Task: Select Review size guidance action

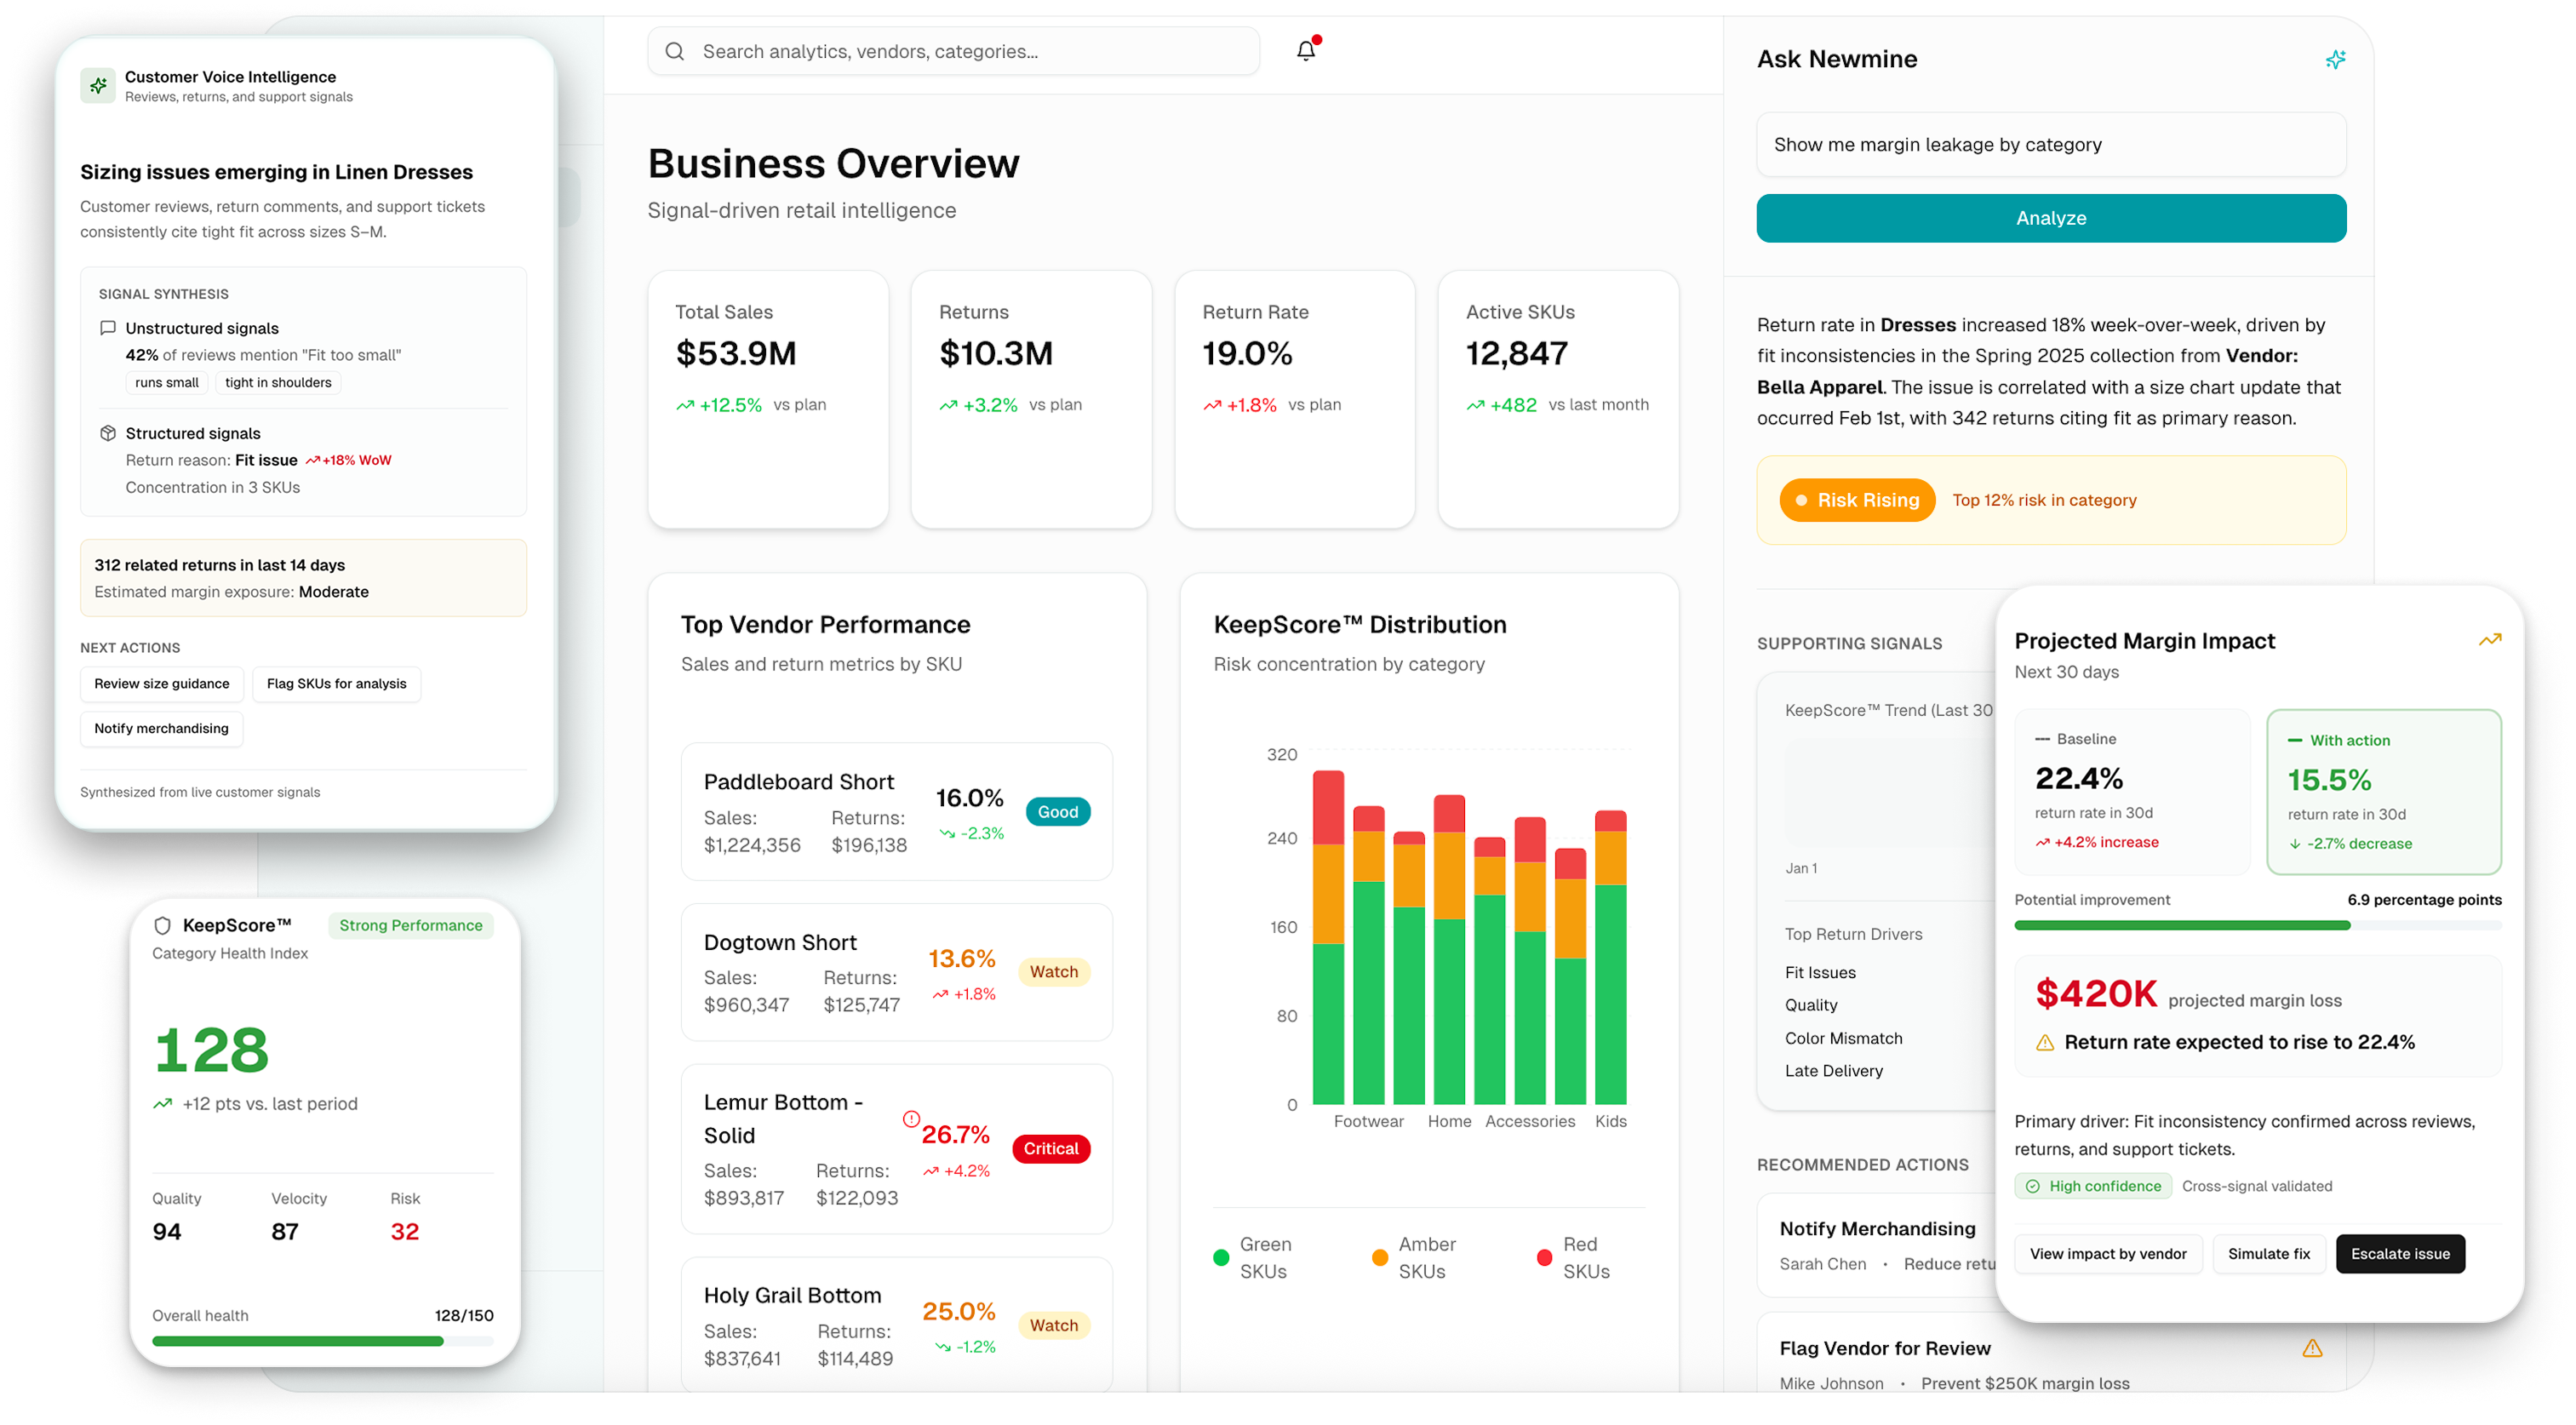Action: click(162, 684)
